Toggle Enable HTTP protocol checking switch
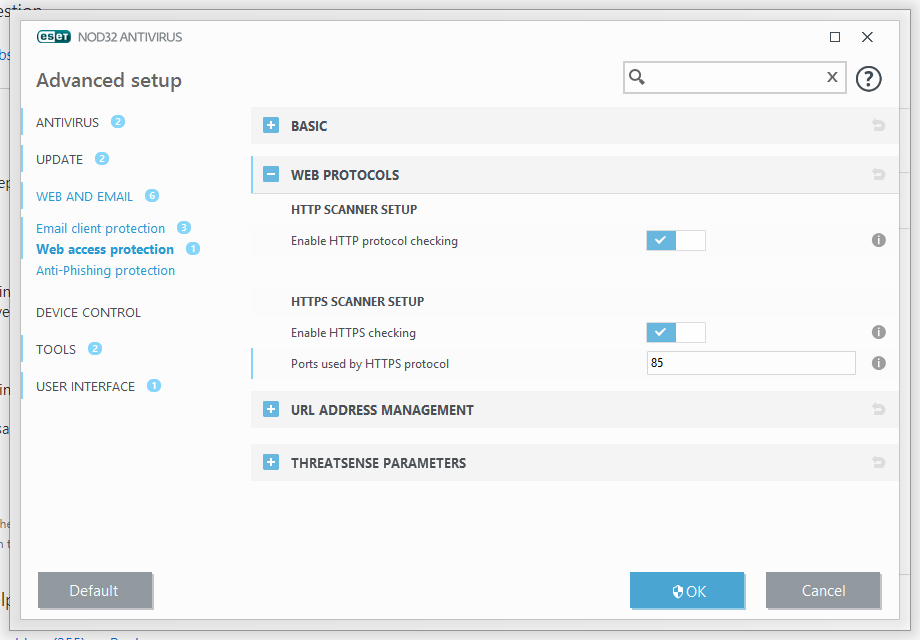The height and width of the screenshot is (640, 920). [676, 241]
